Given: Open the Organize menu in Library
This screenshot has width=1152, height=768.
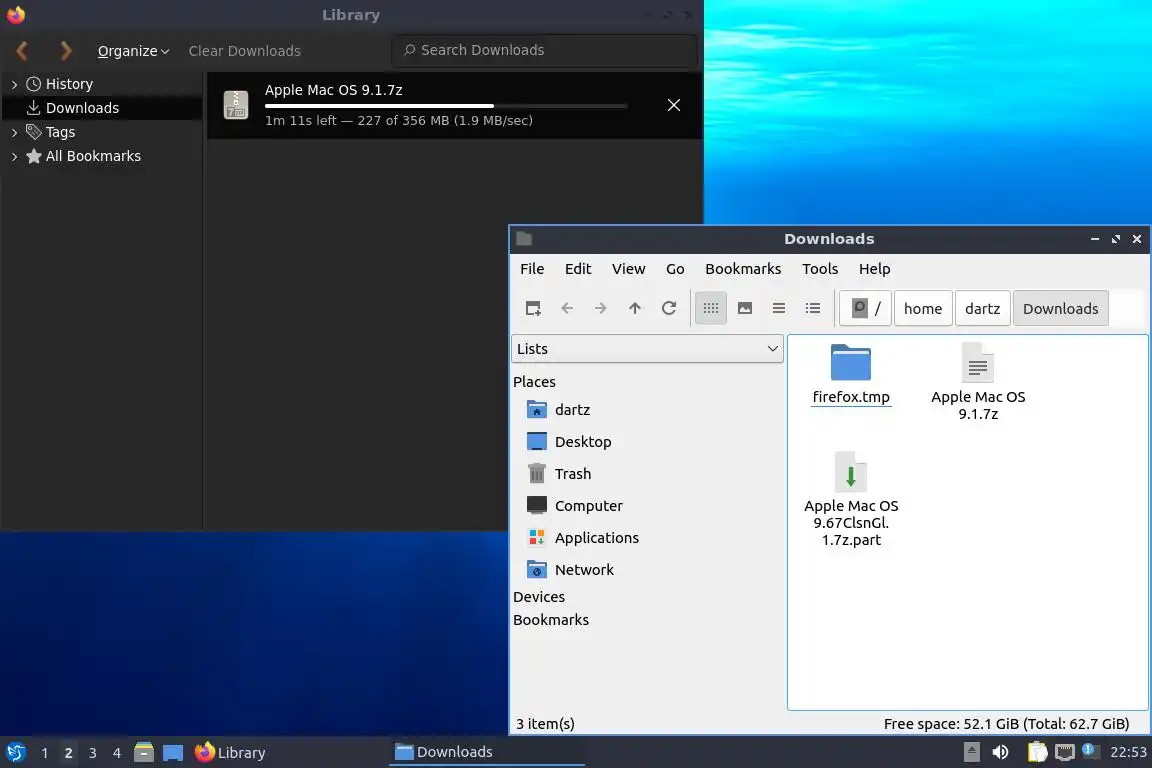Looking at the screenshot, I should [133, 51].
